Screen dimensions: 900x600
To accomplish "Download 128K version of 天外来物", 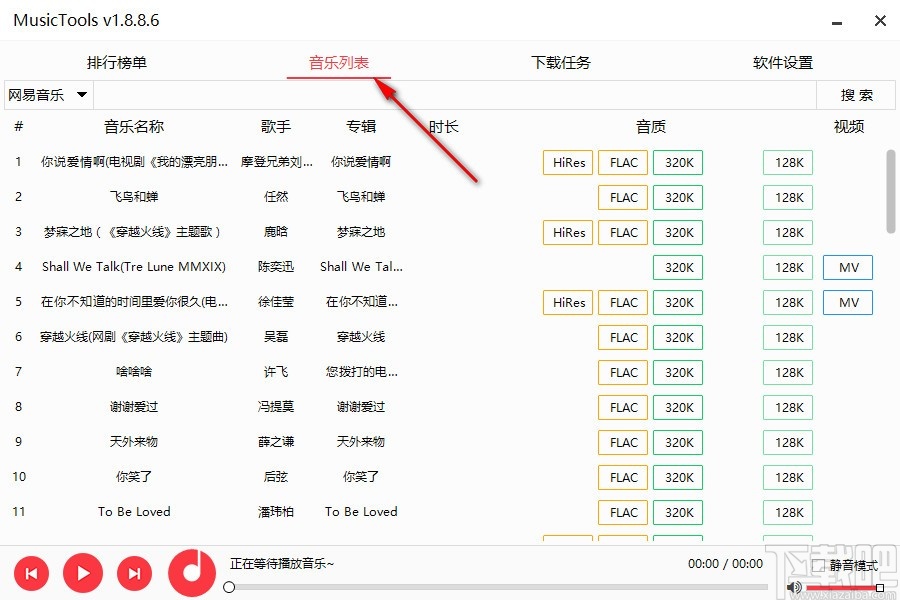I will tap(787, 442).
